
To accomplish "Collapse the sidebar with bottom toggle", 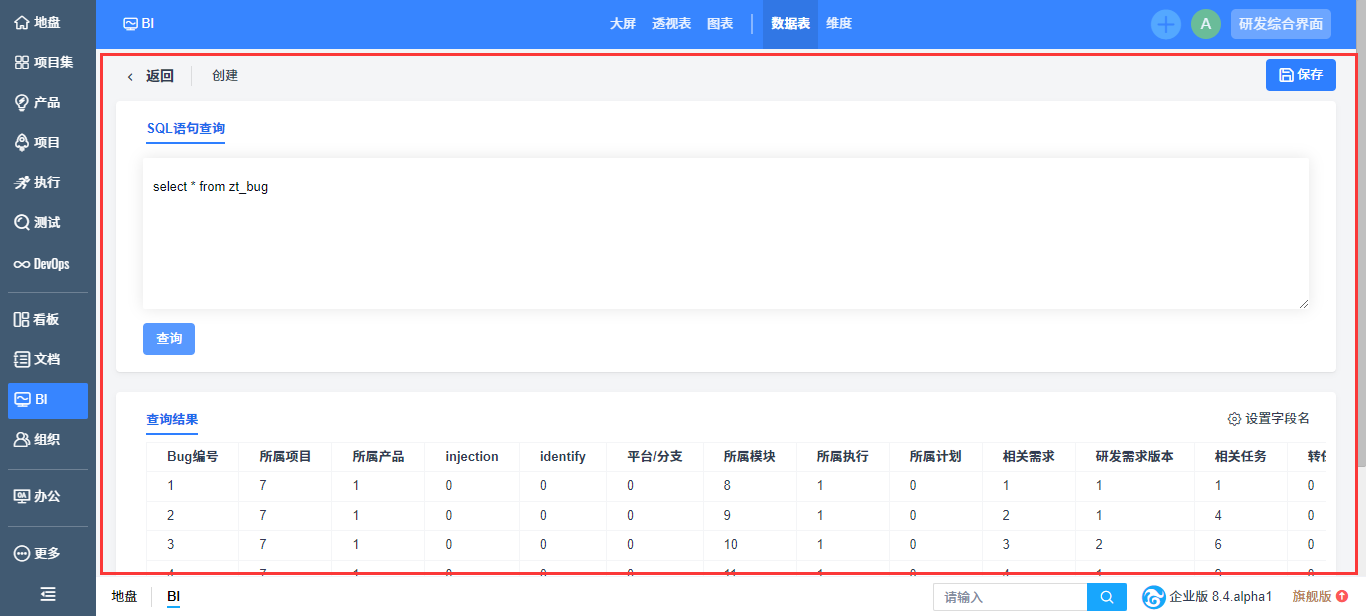I will [47, 594].
